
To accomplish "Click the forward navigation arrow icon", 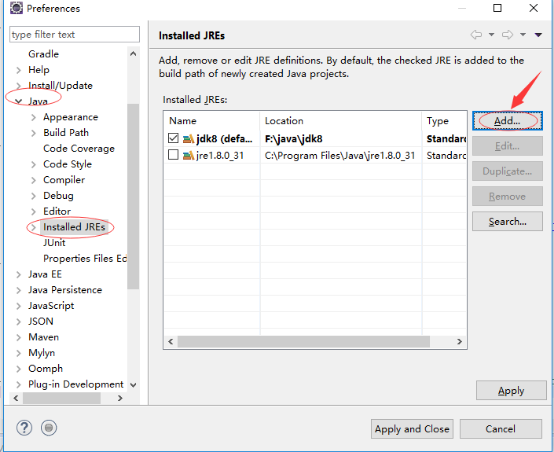I will click(507, 35).
